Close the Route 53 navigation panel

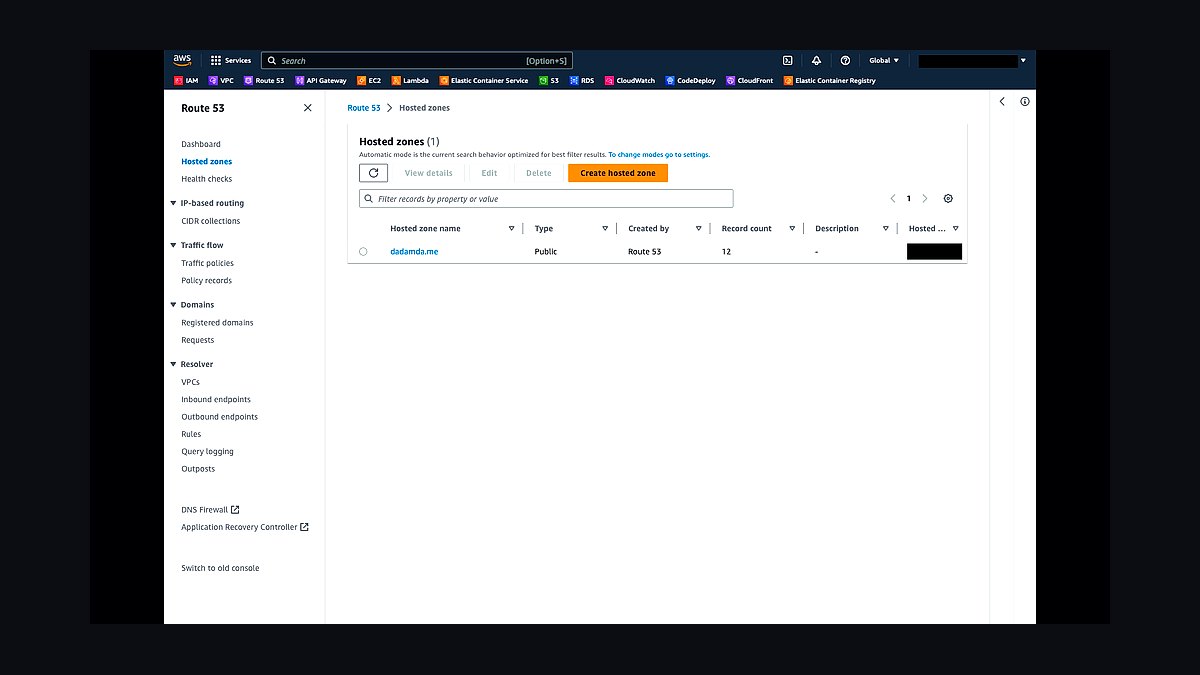tap(307, 108)
